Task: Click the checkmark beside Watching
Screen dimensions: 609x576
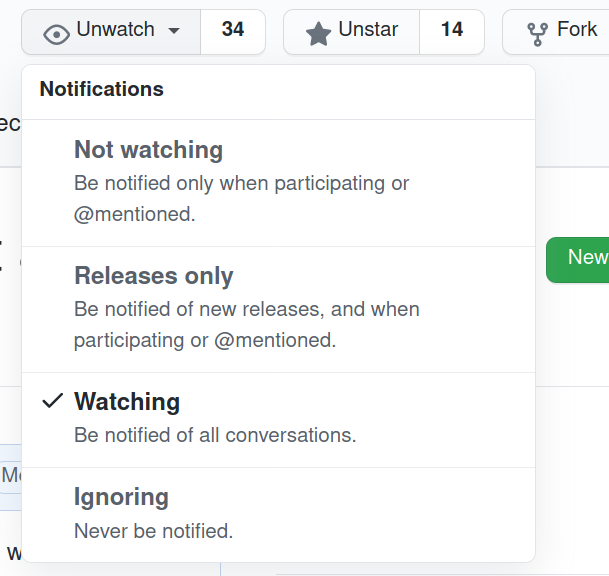Action: pos(52,401)
